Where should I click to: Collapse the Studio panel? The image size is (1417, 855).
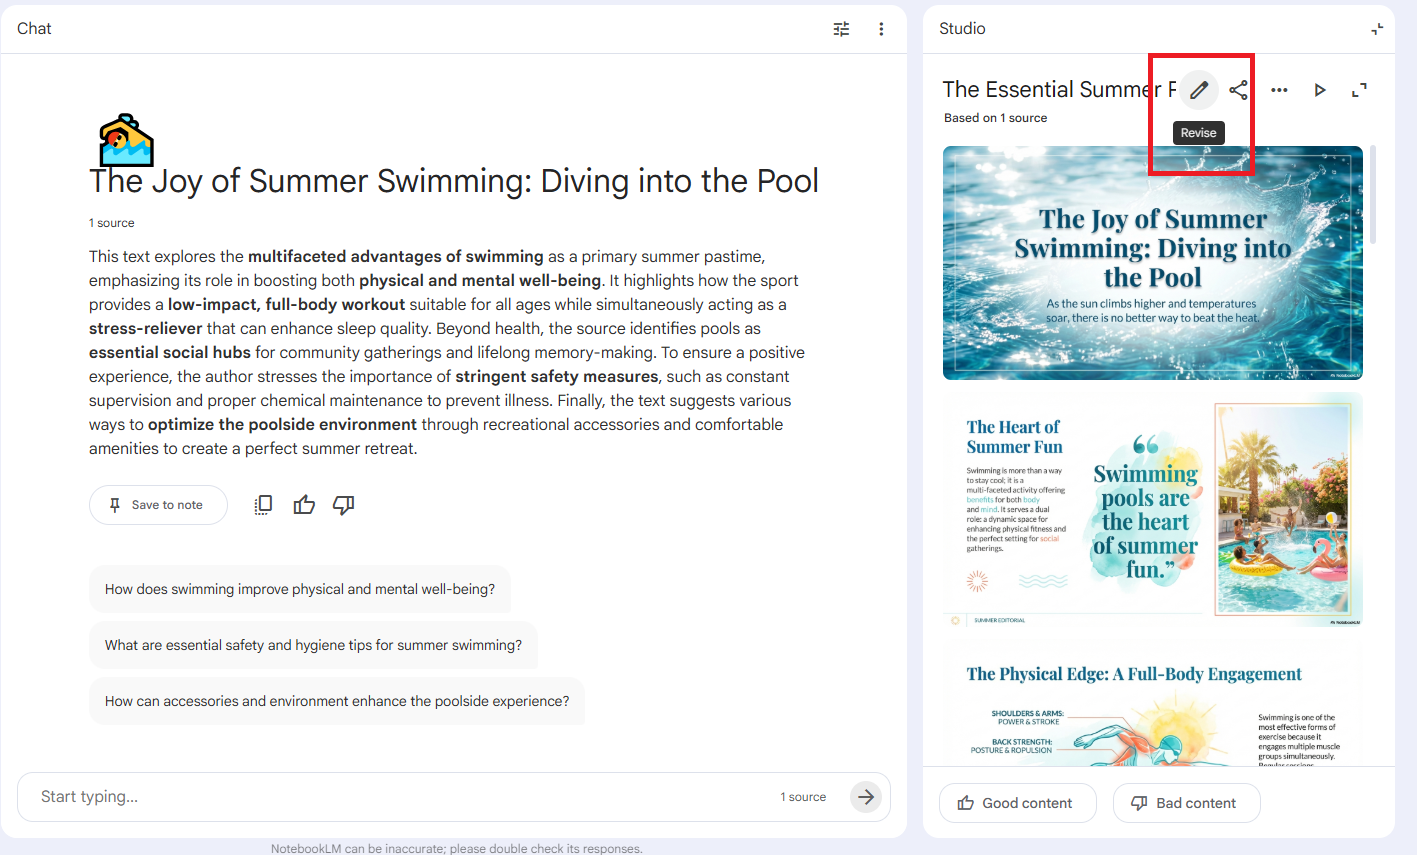(1377, 29)
